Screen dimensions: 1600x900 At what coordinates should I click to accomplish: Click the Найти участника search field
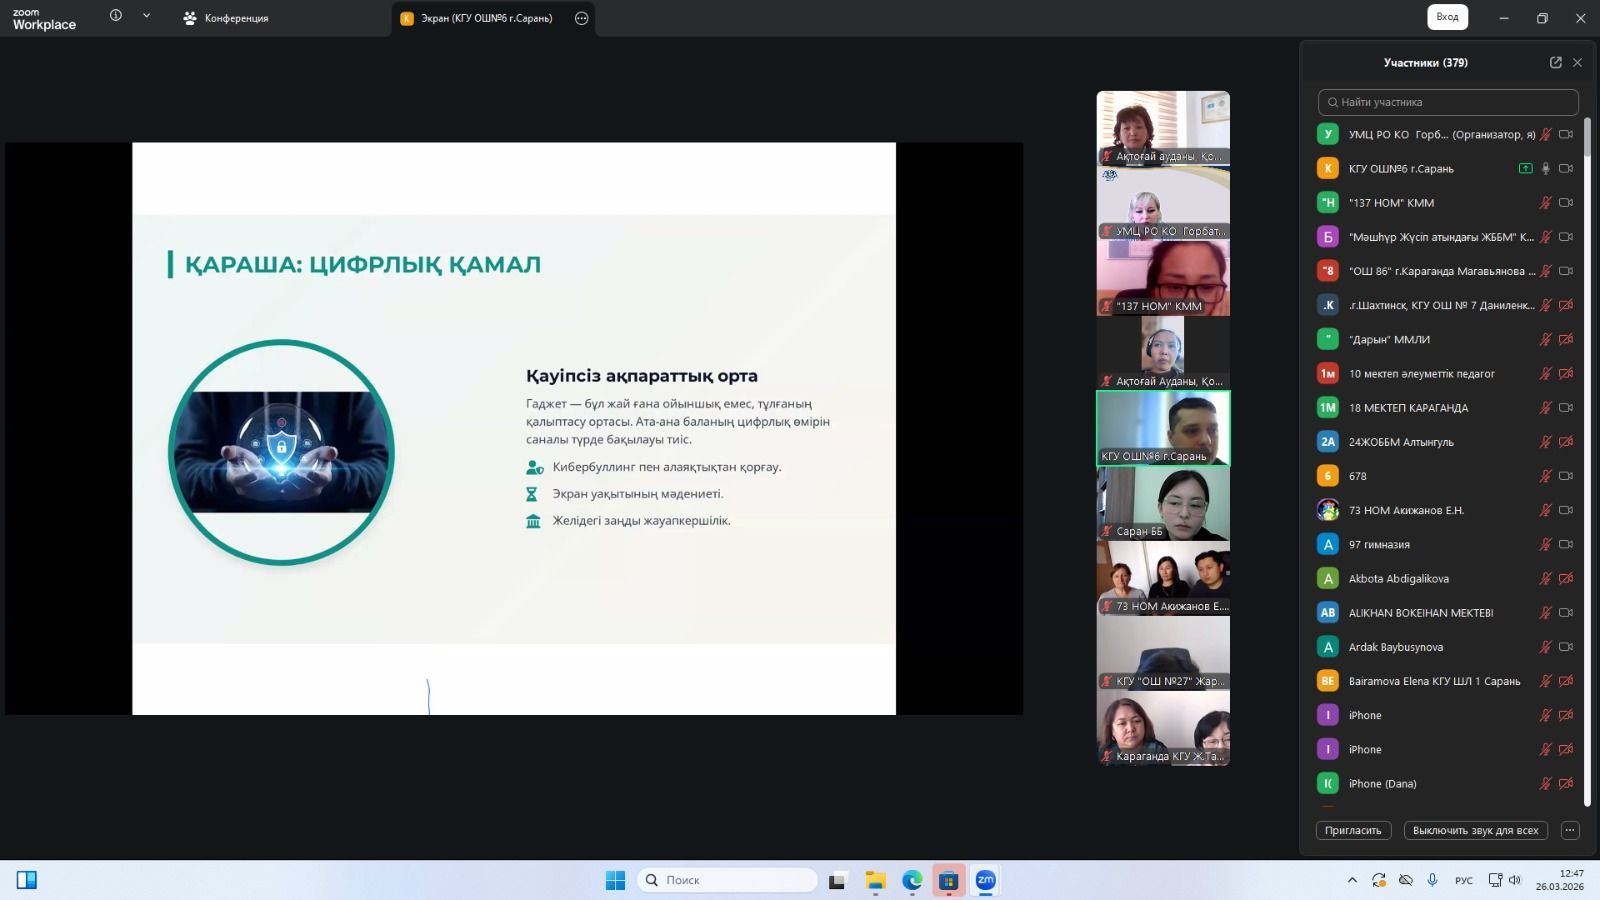tap(1448, 102)
